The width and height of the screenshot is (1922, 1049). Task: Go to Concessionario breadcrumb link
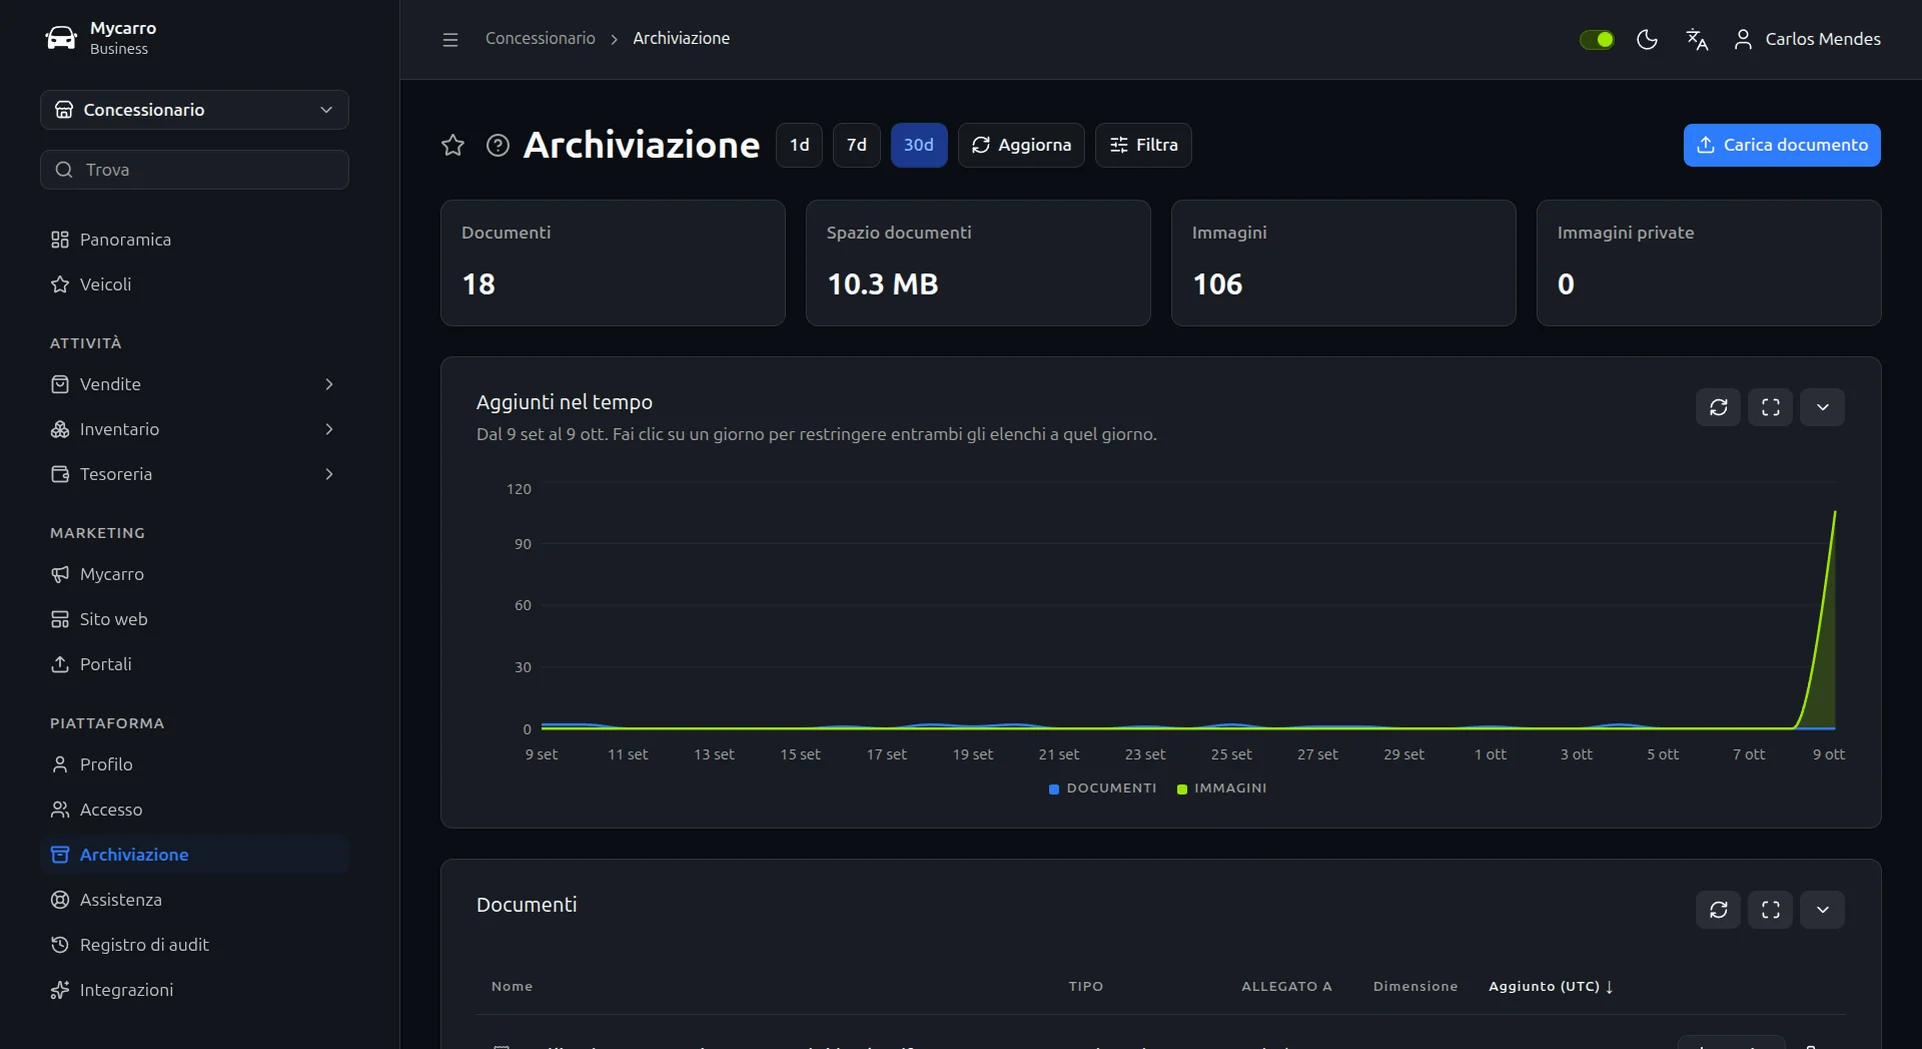[540, 38]
